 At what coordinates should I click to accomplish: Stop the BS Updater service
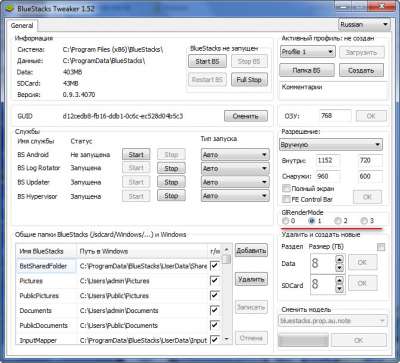(171, 182)
